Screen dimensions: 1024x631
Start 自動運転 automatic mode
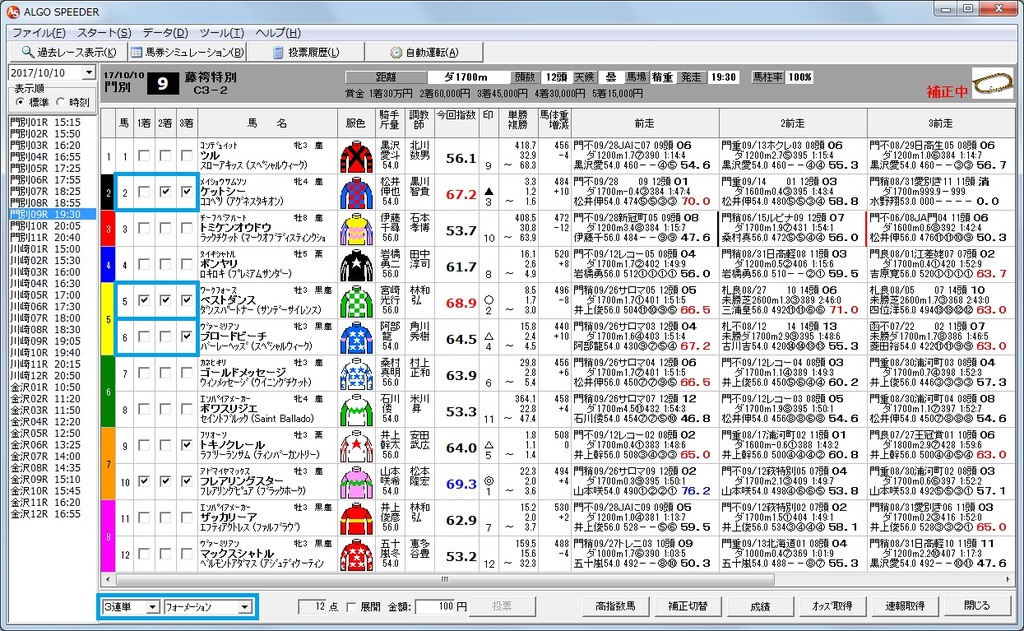click(x=424, y=52)
